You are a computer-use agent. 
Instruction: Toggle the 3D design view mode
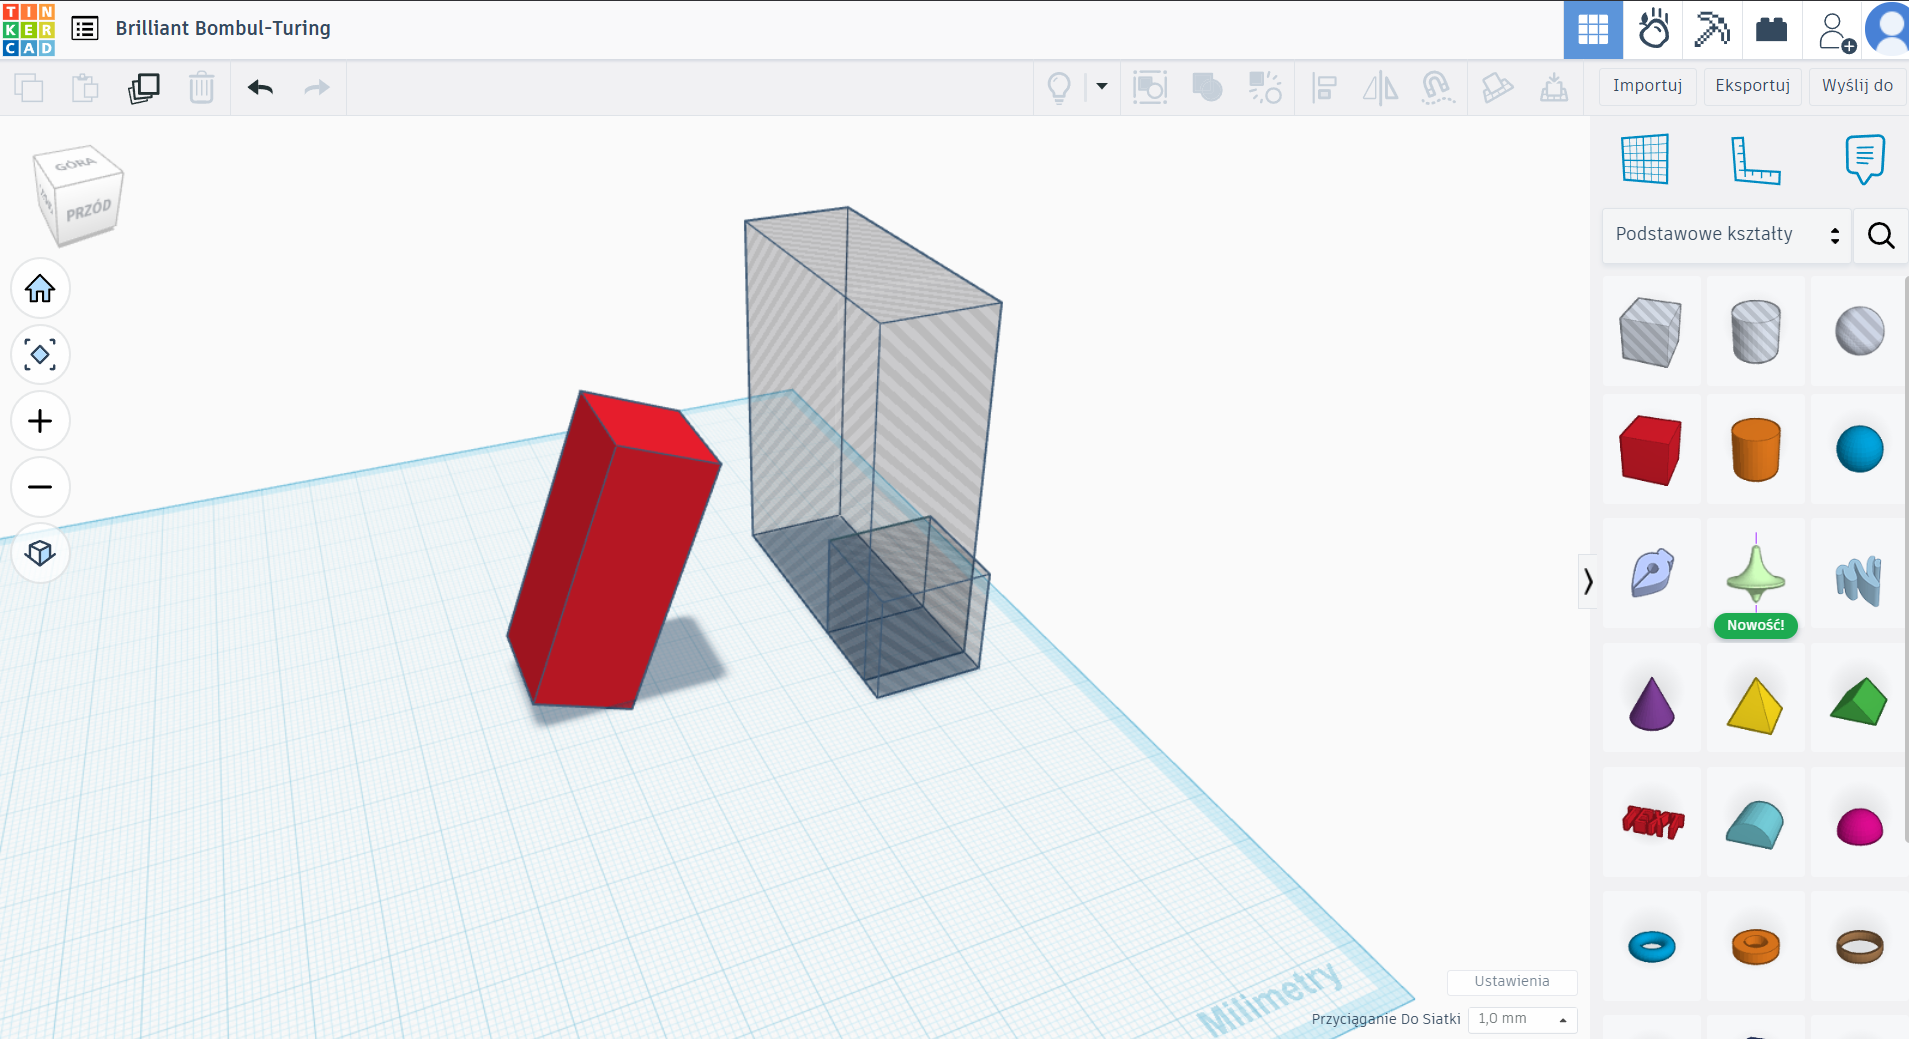click(1593, 30)
